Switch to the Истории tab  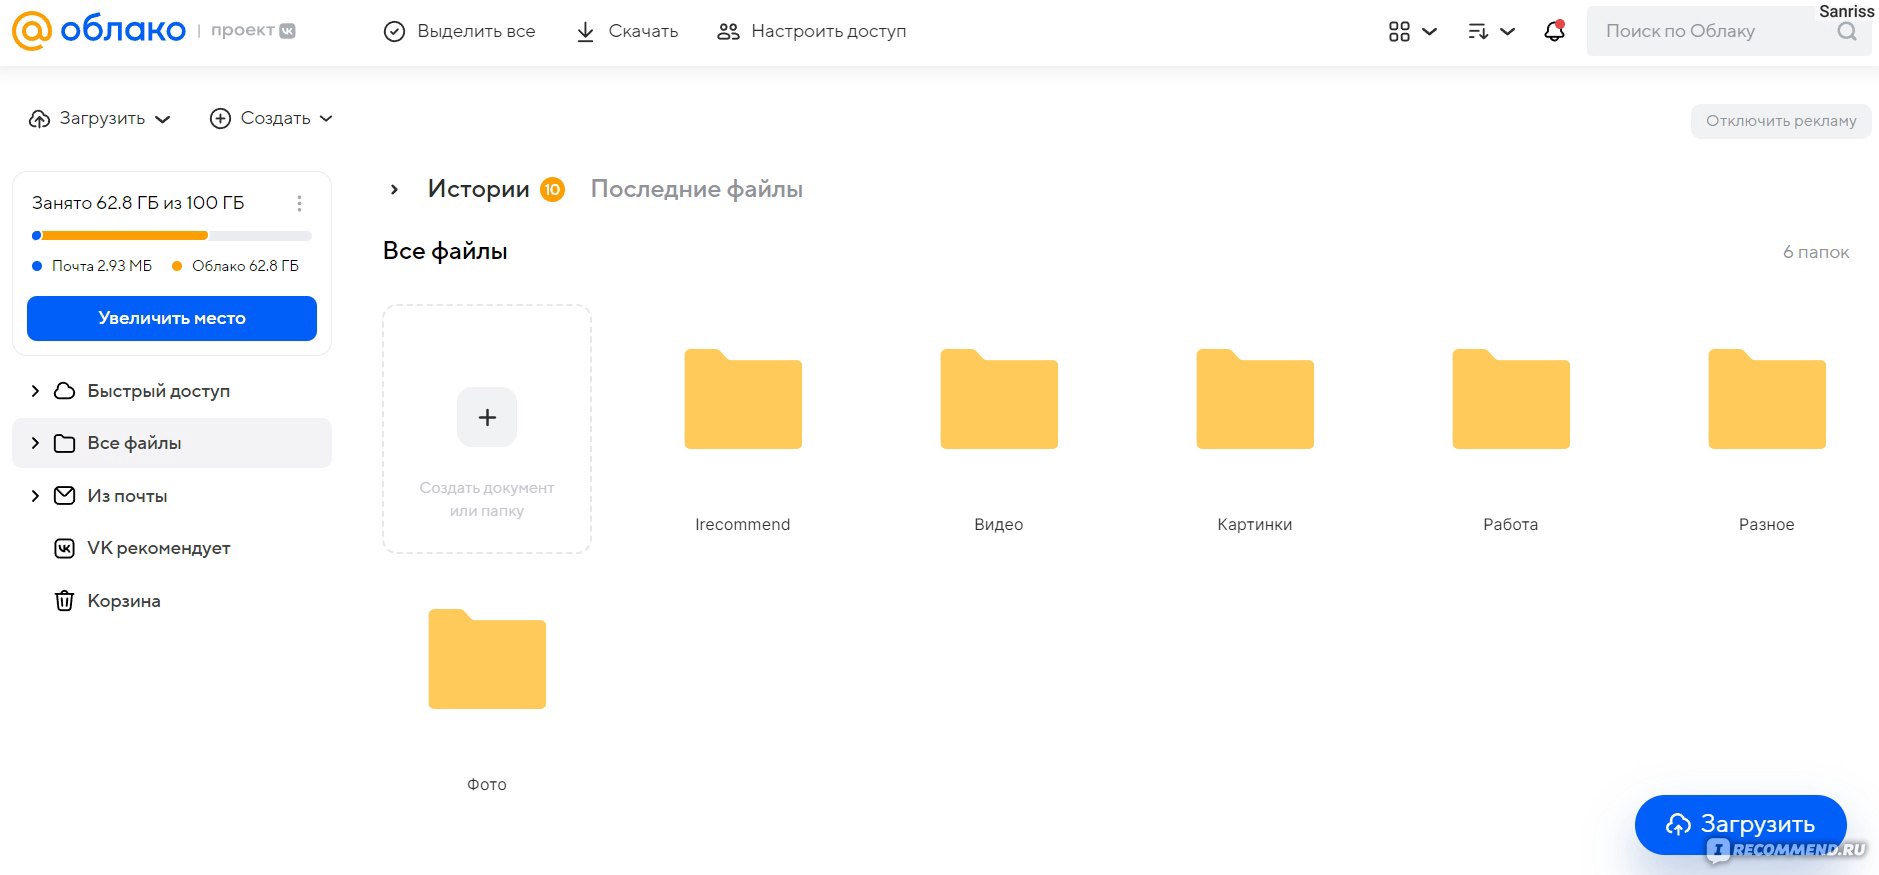[x=478, y=189]
